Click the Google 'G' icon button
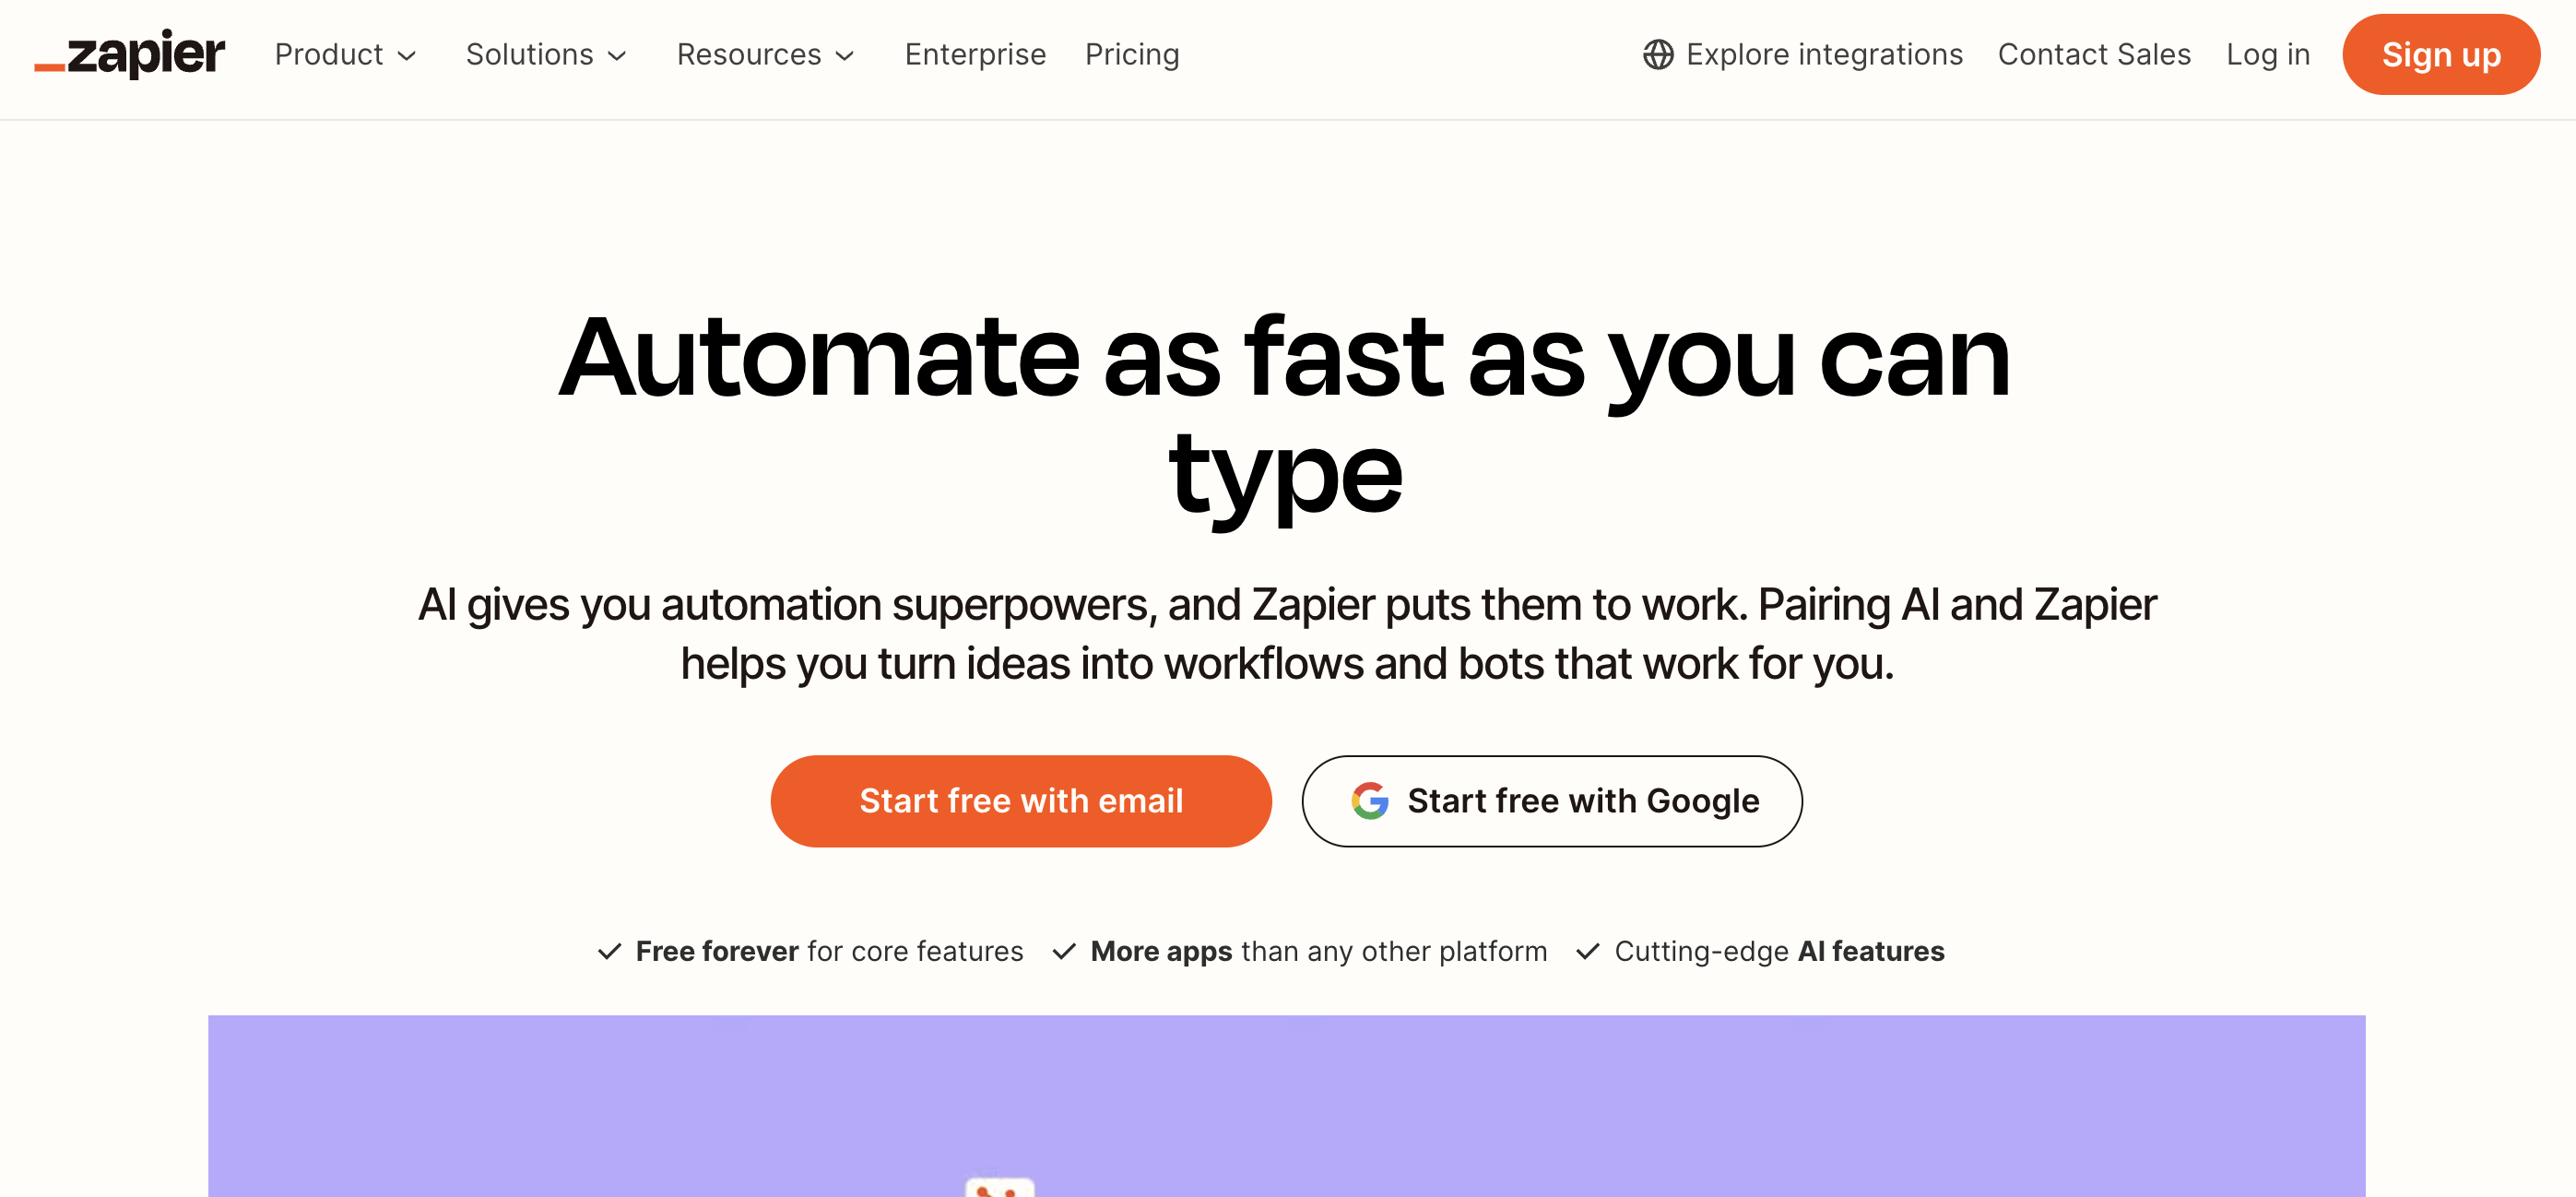 click(x=1368, y=800)
